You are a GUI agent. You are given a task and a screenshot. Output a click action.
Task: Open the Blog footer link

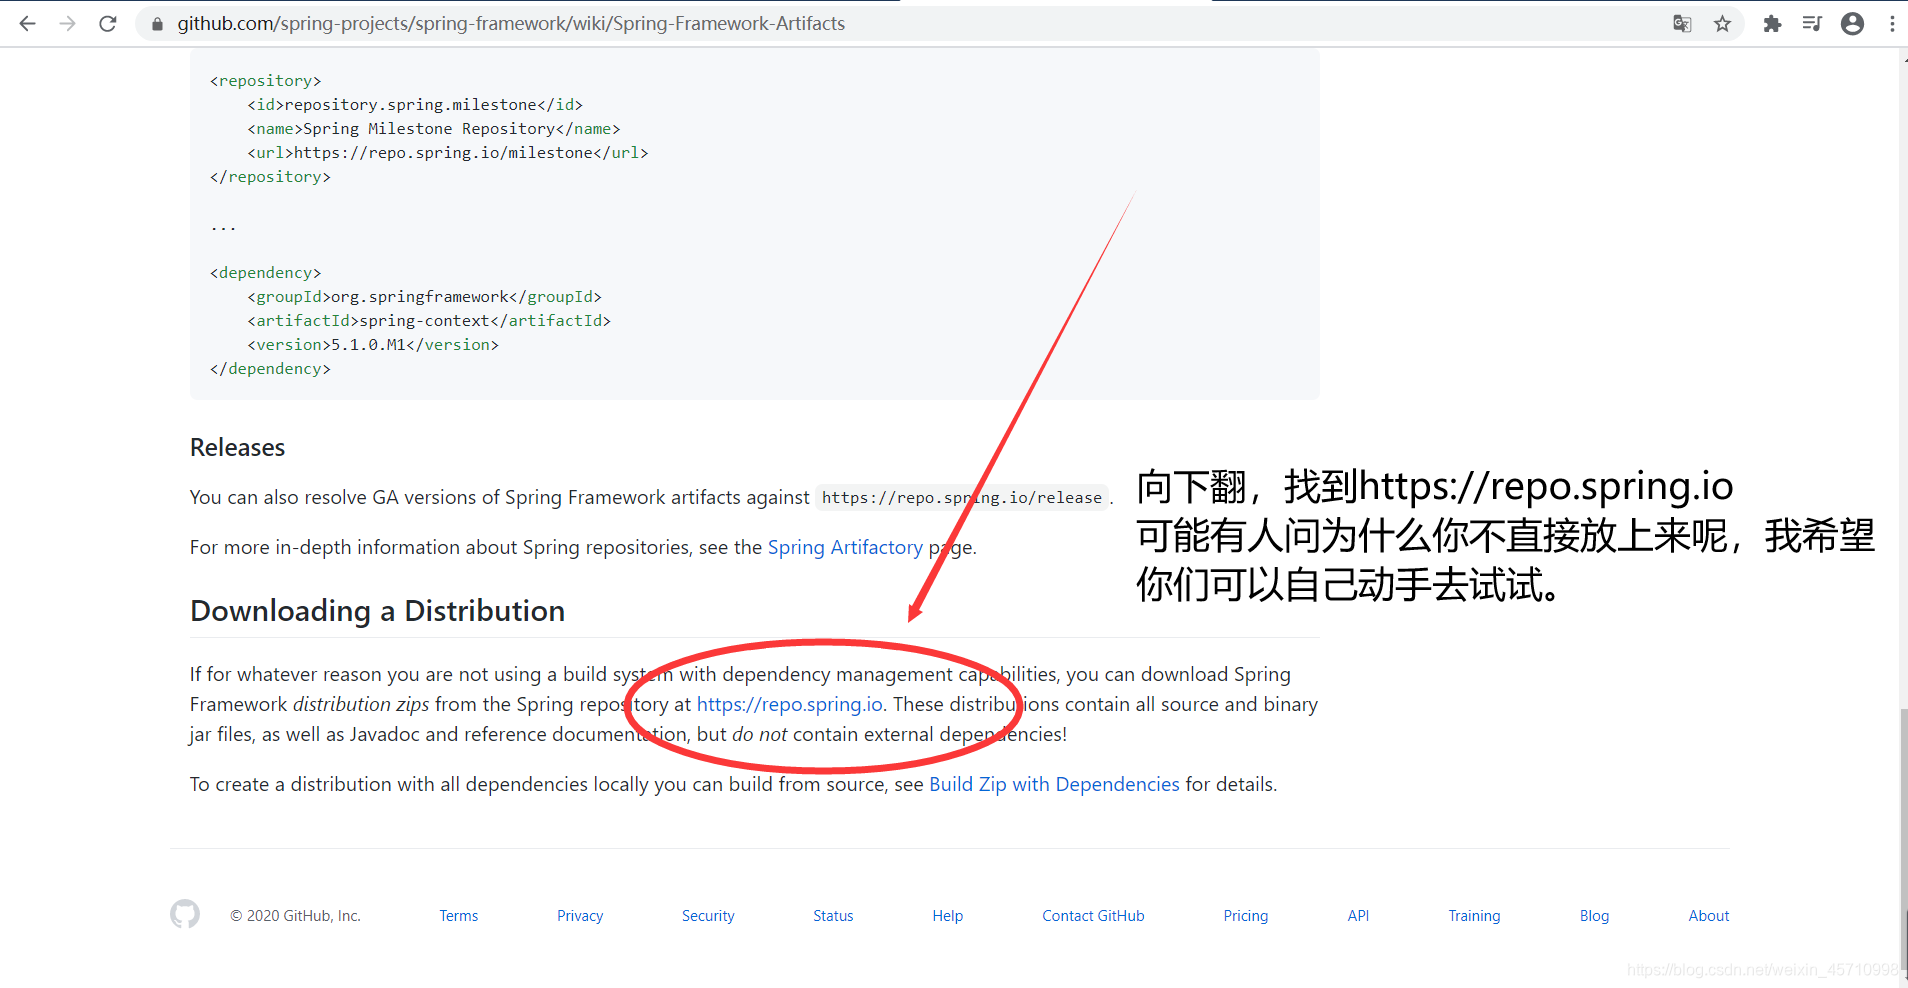(1594, 915)
